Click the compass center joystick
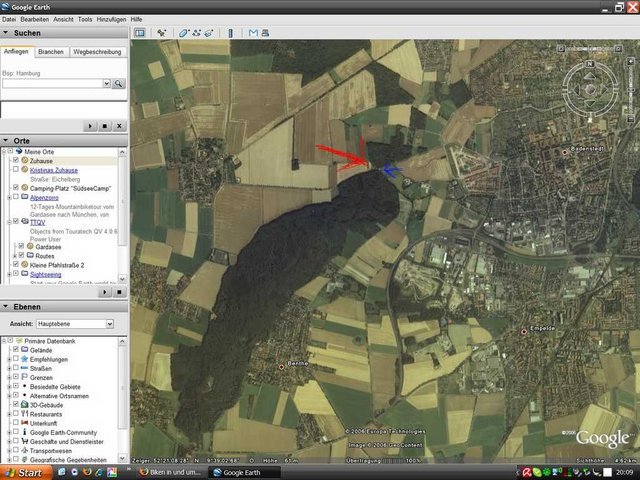640x480 pixels. pos(590,89)
